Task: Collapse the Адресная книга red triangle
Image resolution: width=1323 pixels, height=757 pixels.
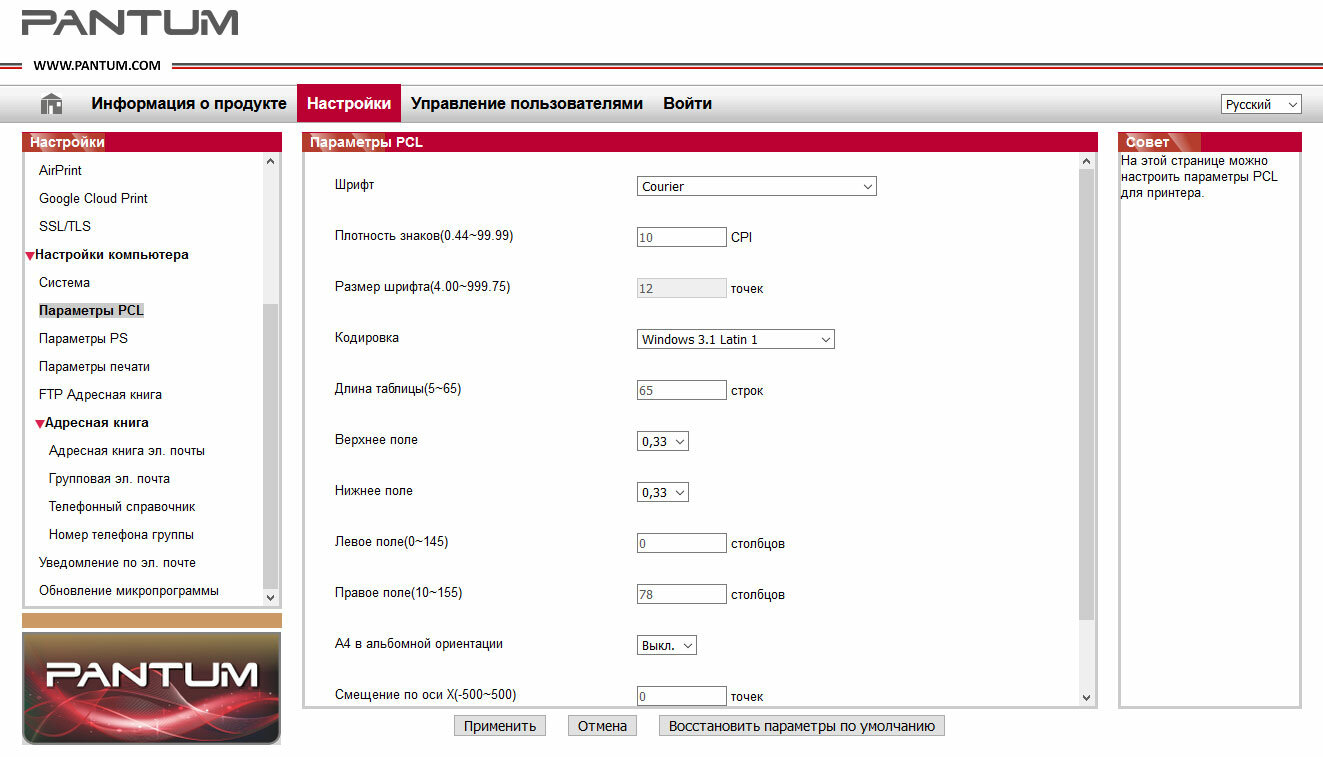Action: point(40,424)
